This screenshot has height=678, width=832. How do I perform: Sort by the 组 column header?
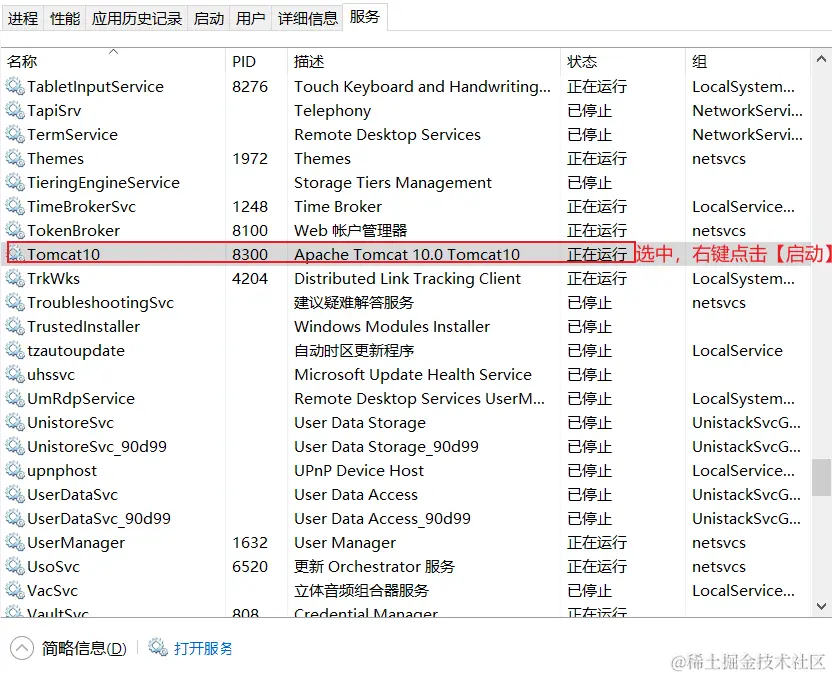point(747,61)
